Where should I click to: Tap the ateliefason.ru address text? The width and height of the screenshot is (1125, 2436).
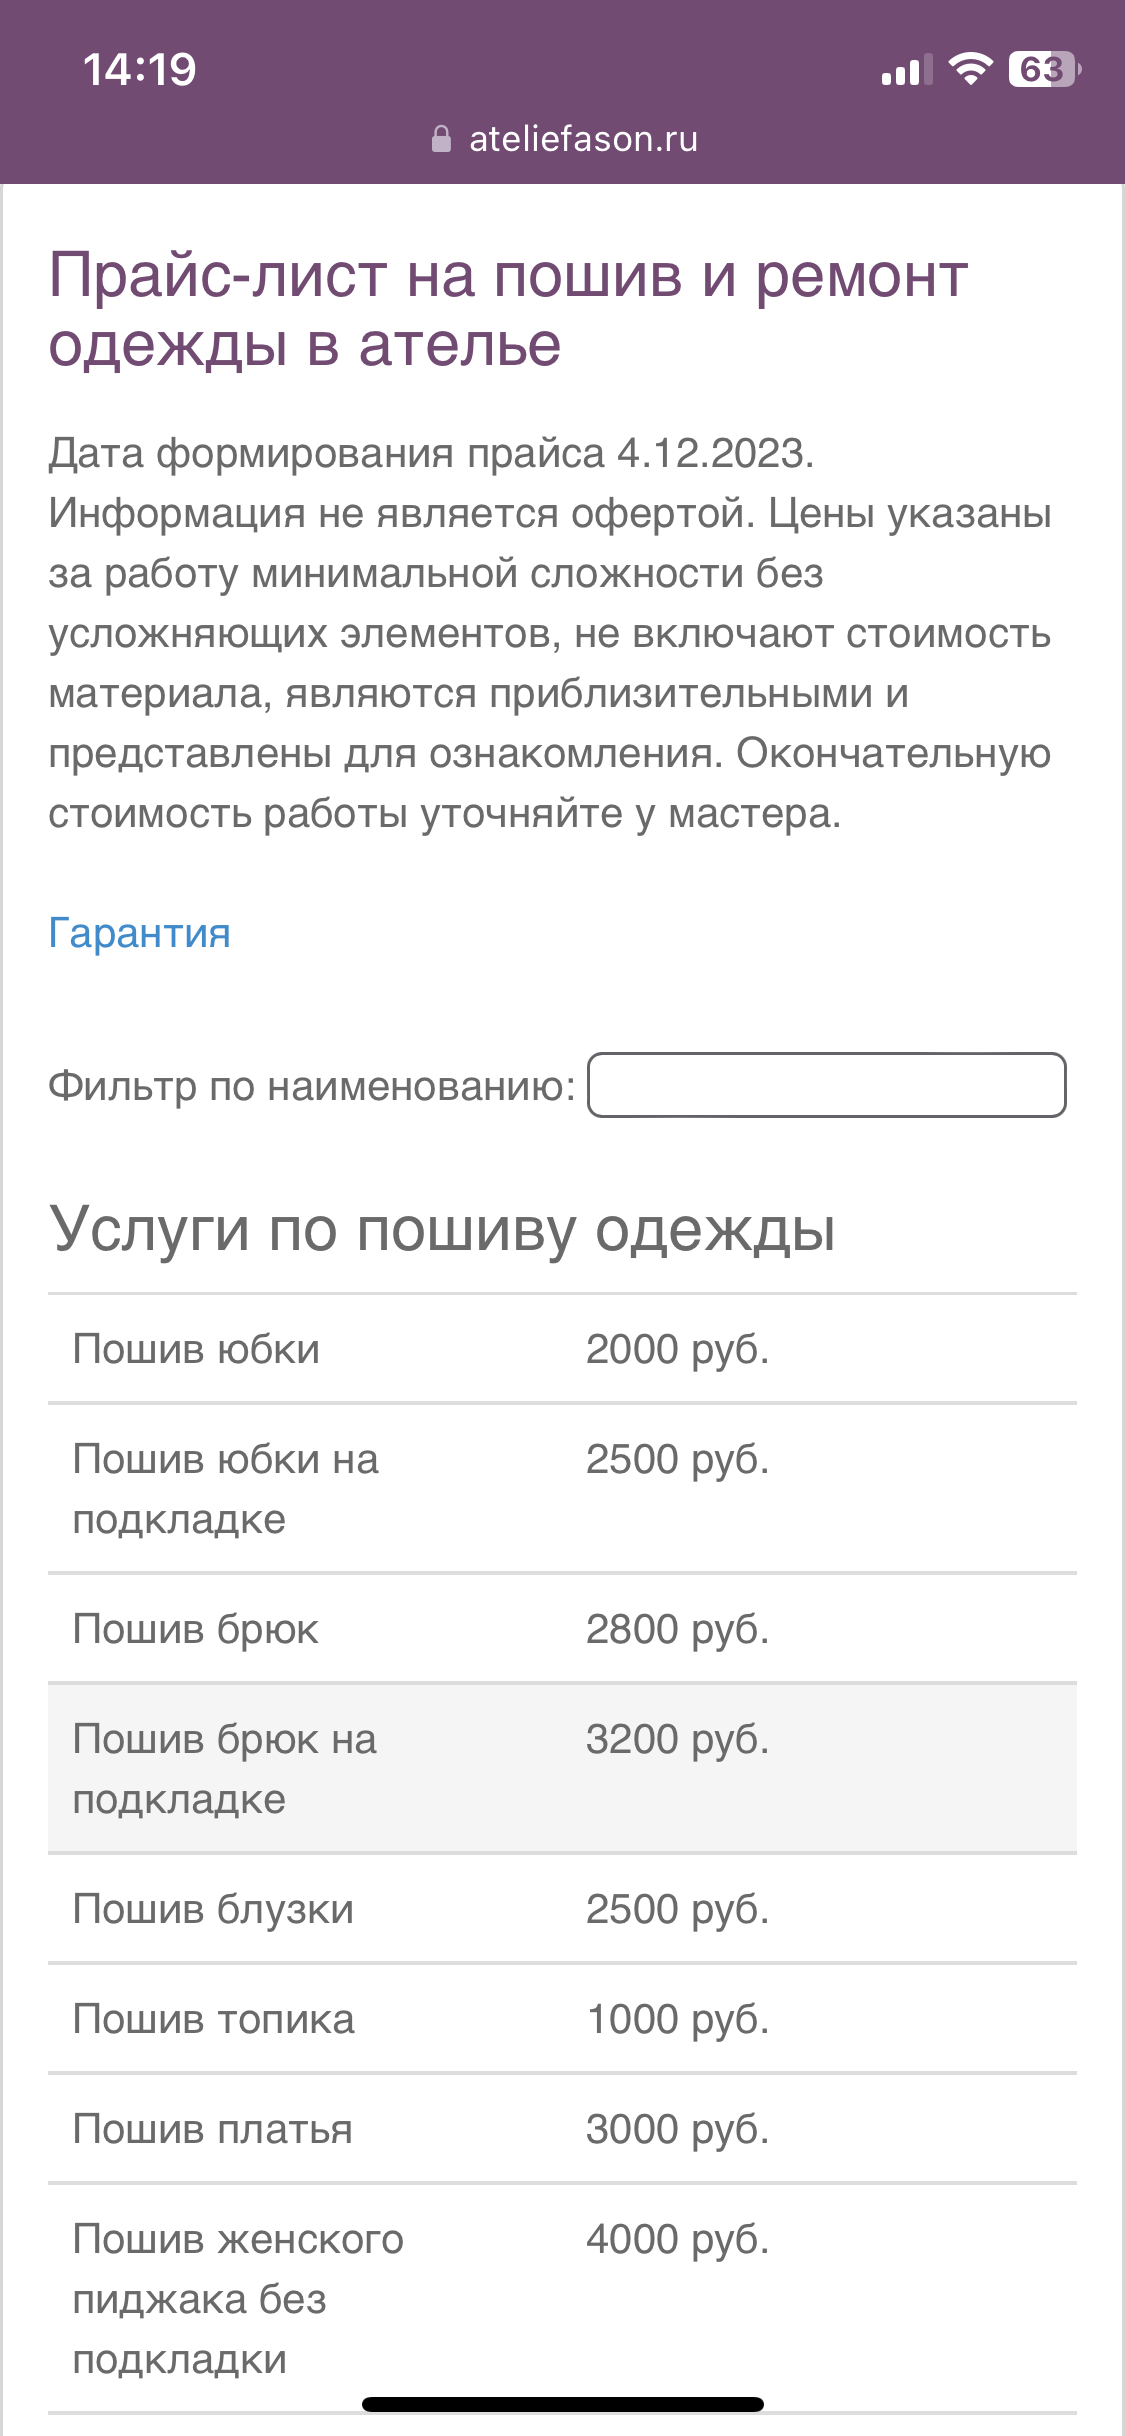click(x=583, y=139)
